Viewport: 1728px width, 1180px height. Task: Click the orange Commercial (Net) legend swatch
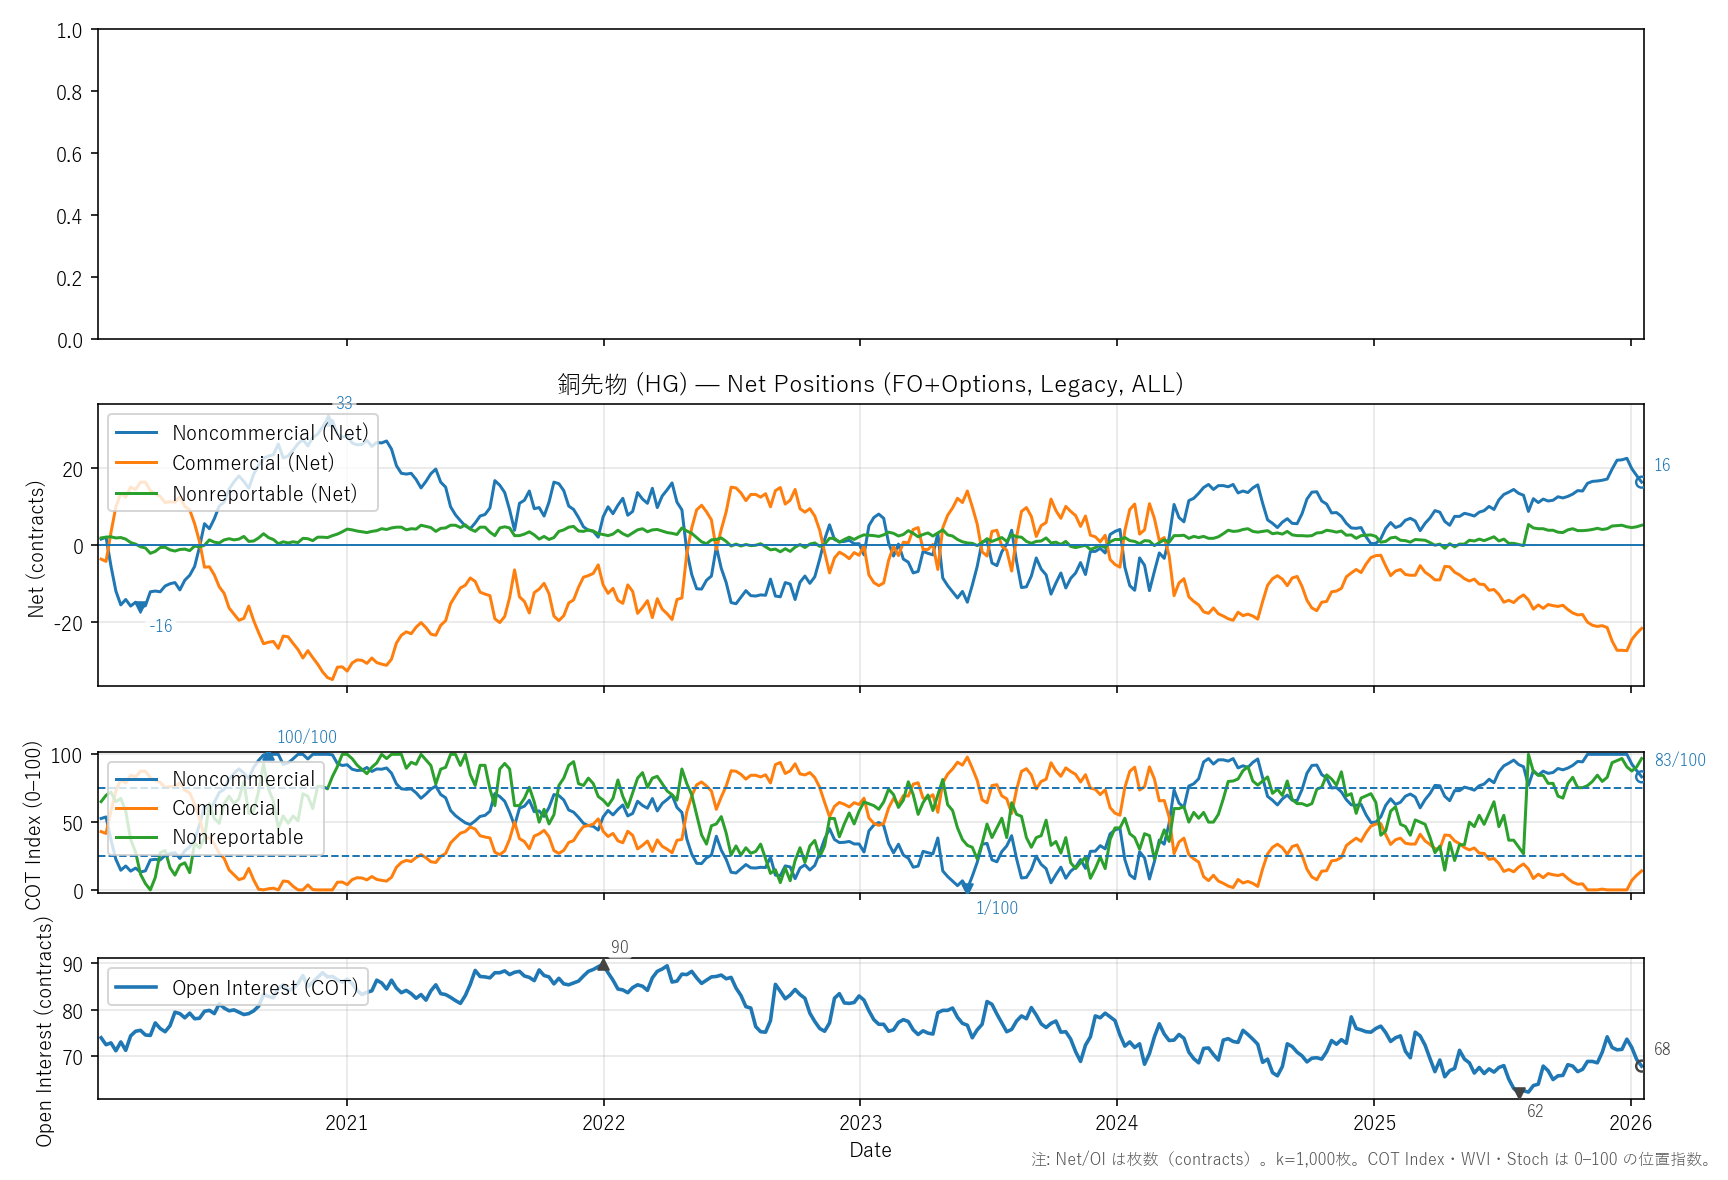pyautogui.click(x=136, y=463)
